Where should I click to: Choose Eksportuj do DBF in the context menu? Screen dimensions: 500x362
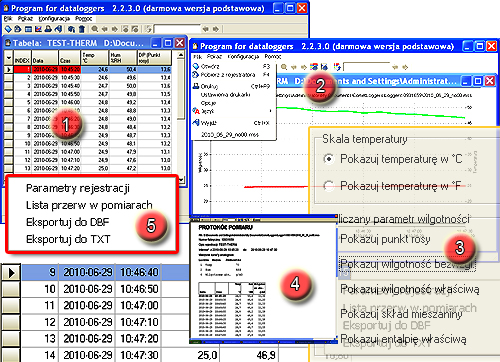point(68,222)
